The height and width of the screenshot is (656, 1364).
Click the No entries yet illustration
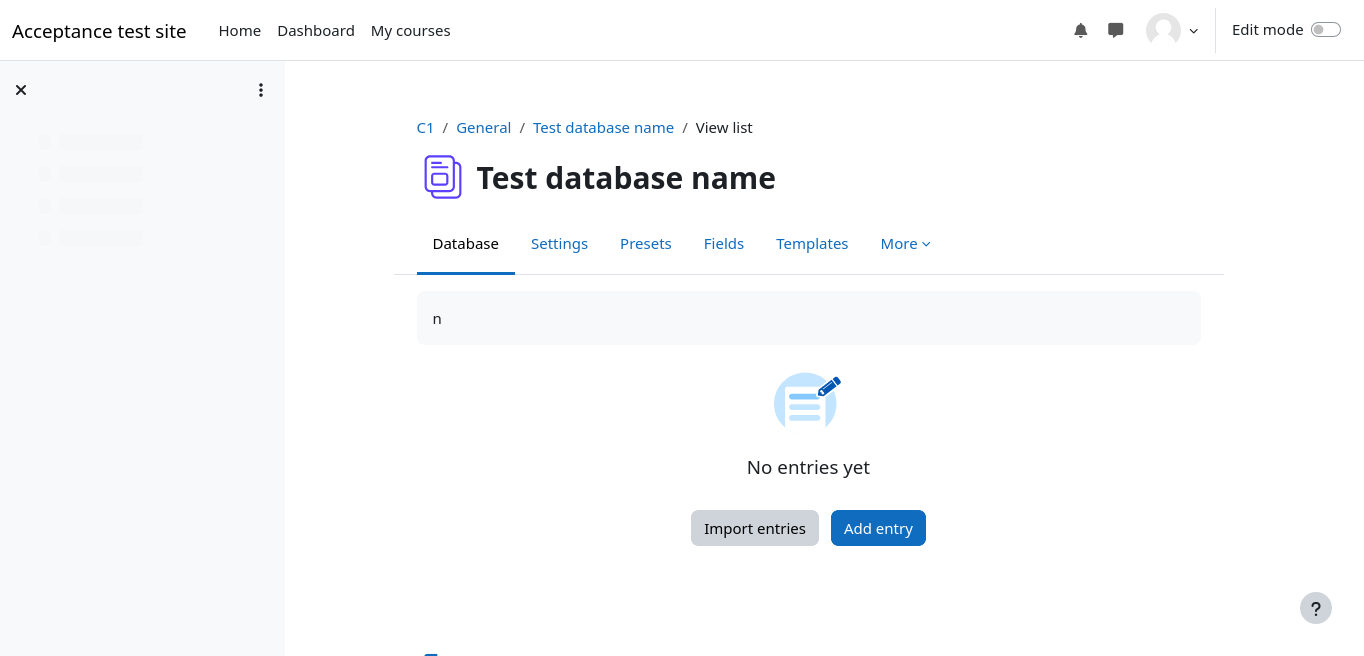(x=807, y=402)
